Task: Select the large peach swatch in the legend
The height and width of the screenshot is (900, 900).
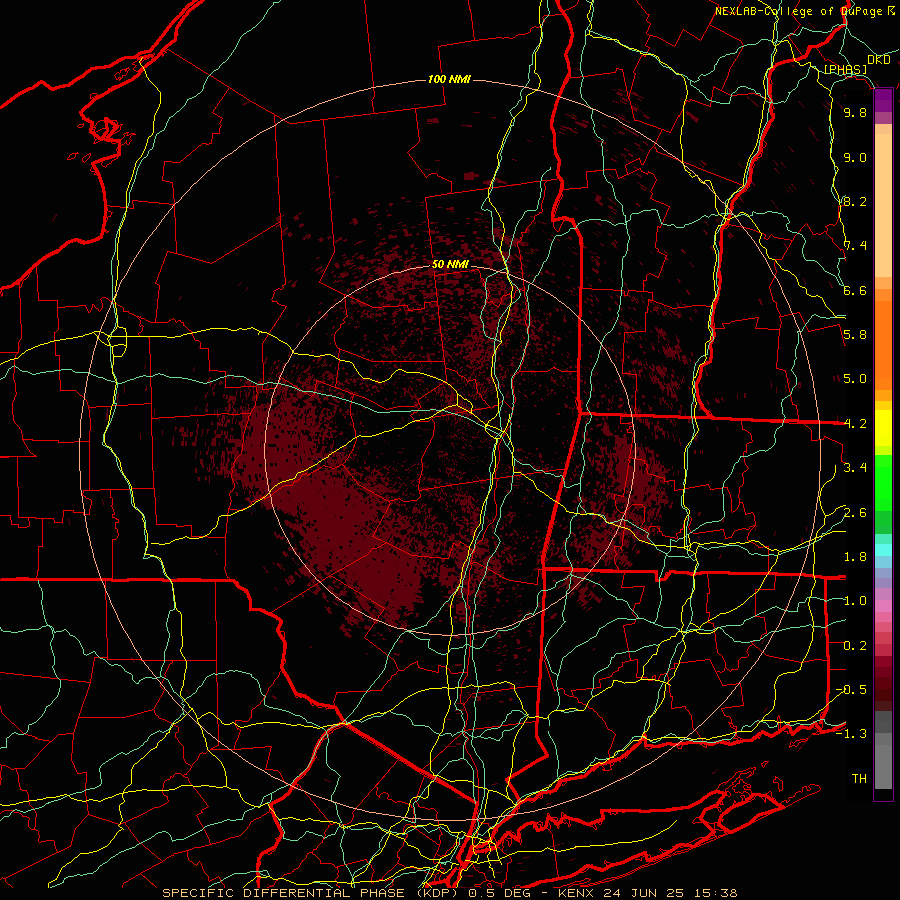Action: [883, 205]
